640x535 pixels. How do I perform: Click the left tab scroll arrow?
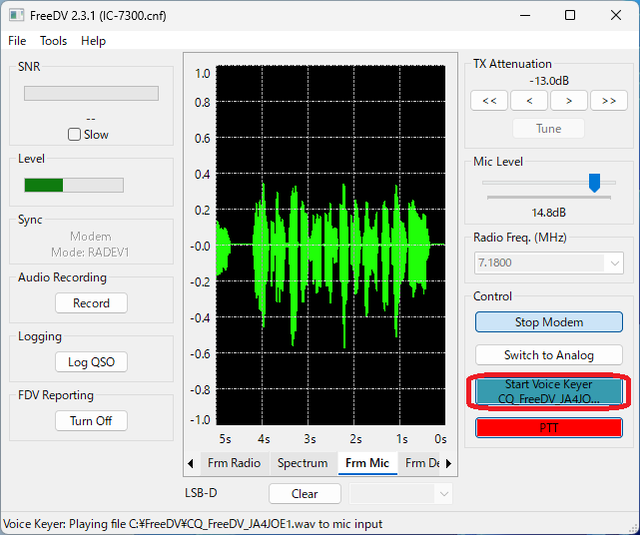pos(191,463)
